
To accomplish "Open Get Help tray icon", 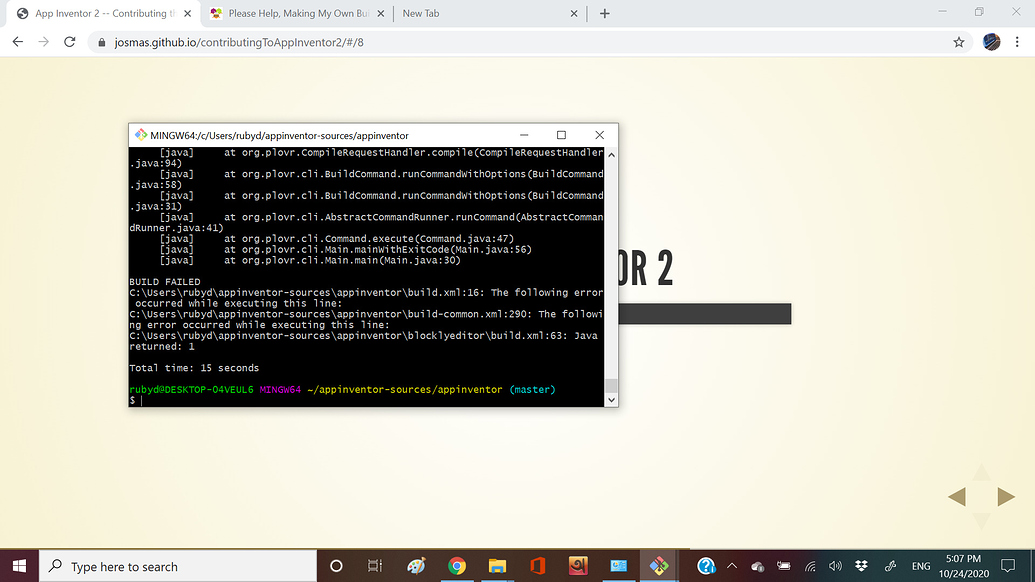I will click(706, 566).
